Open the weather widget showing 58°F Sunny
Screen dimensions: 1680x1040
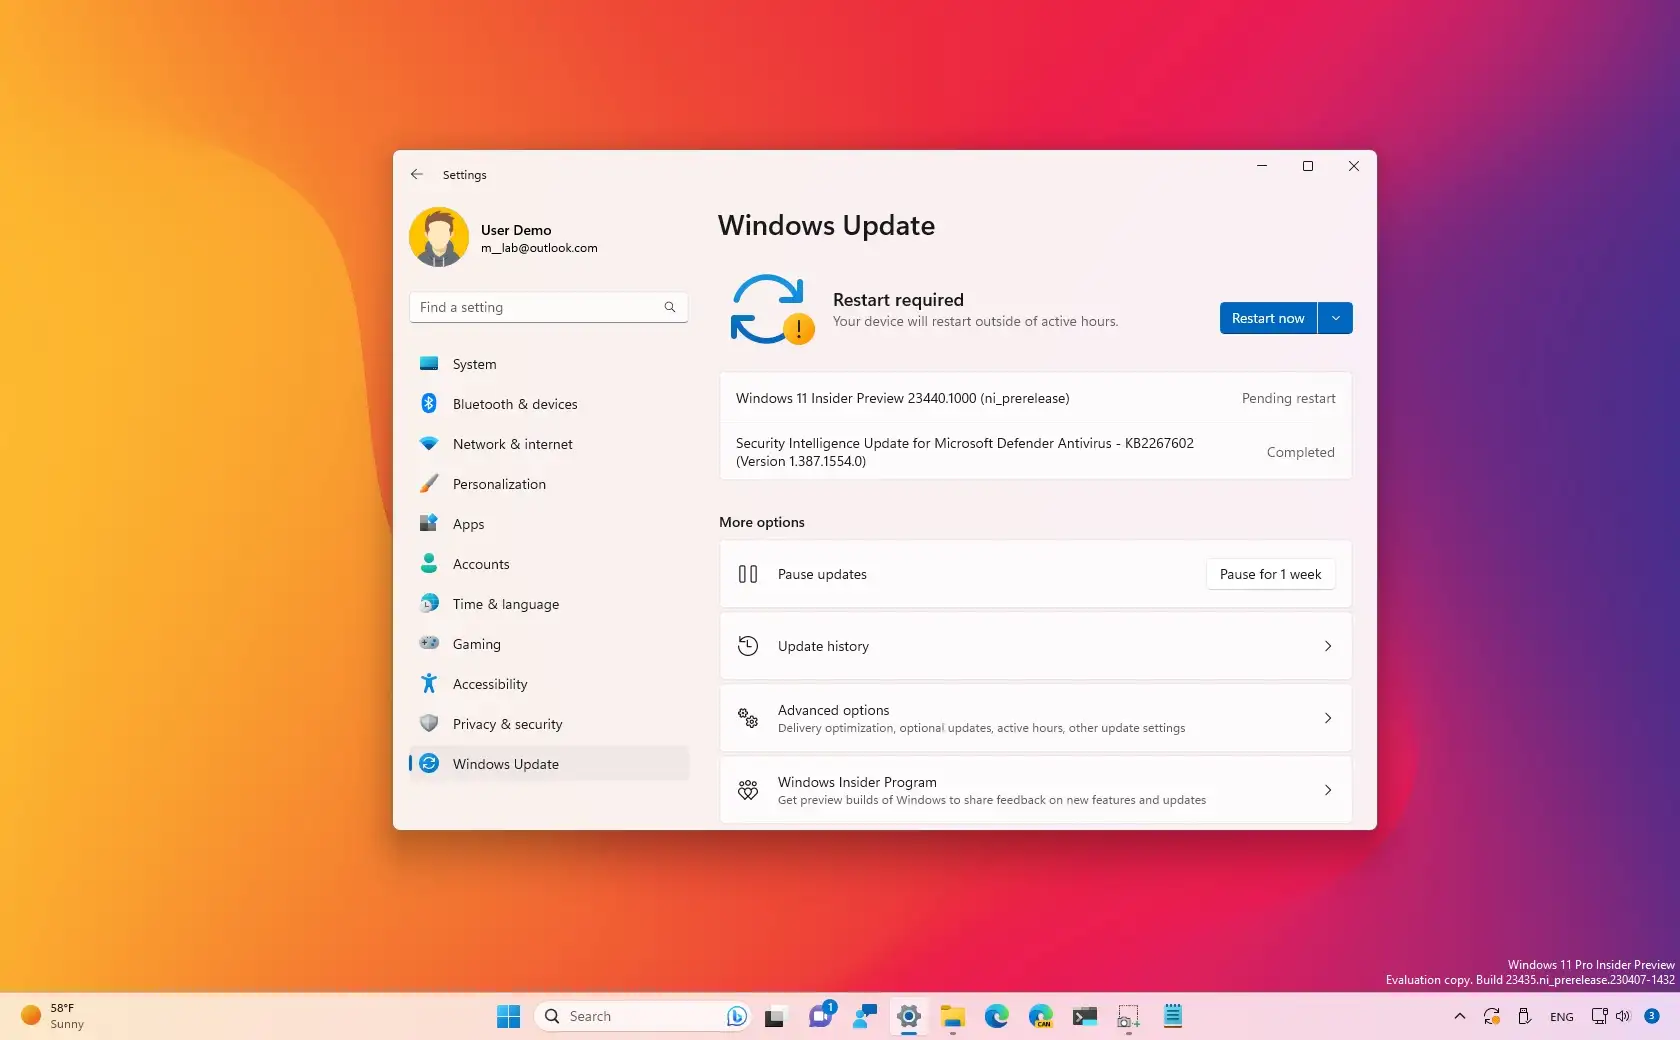[x=54, y=1016]
